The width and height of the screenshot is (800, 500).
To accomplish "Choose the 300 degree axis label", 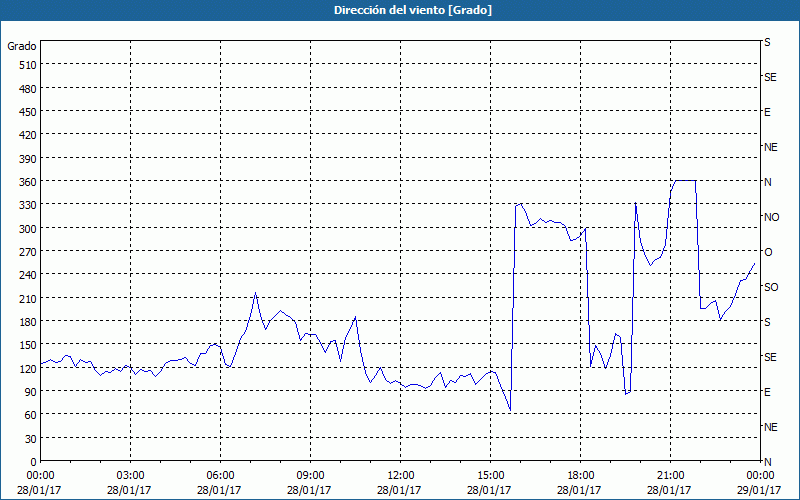I will (x=28, y=229).
